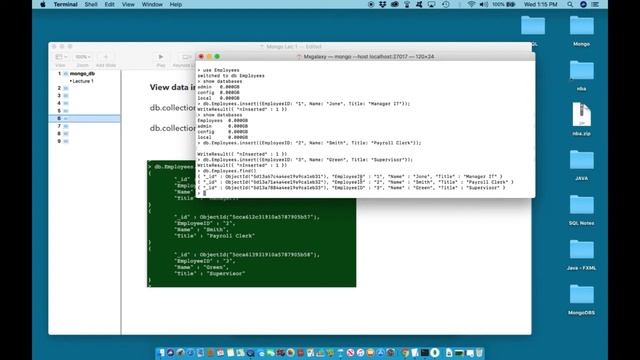This screenshot has width=640, height=360.
Task: Open Terminal icon in the Dock
Action: [425, 353]
